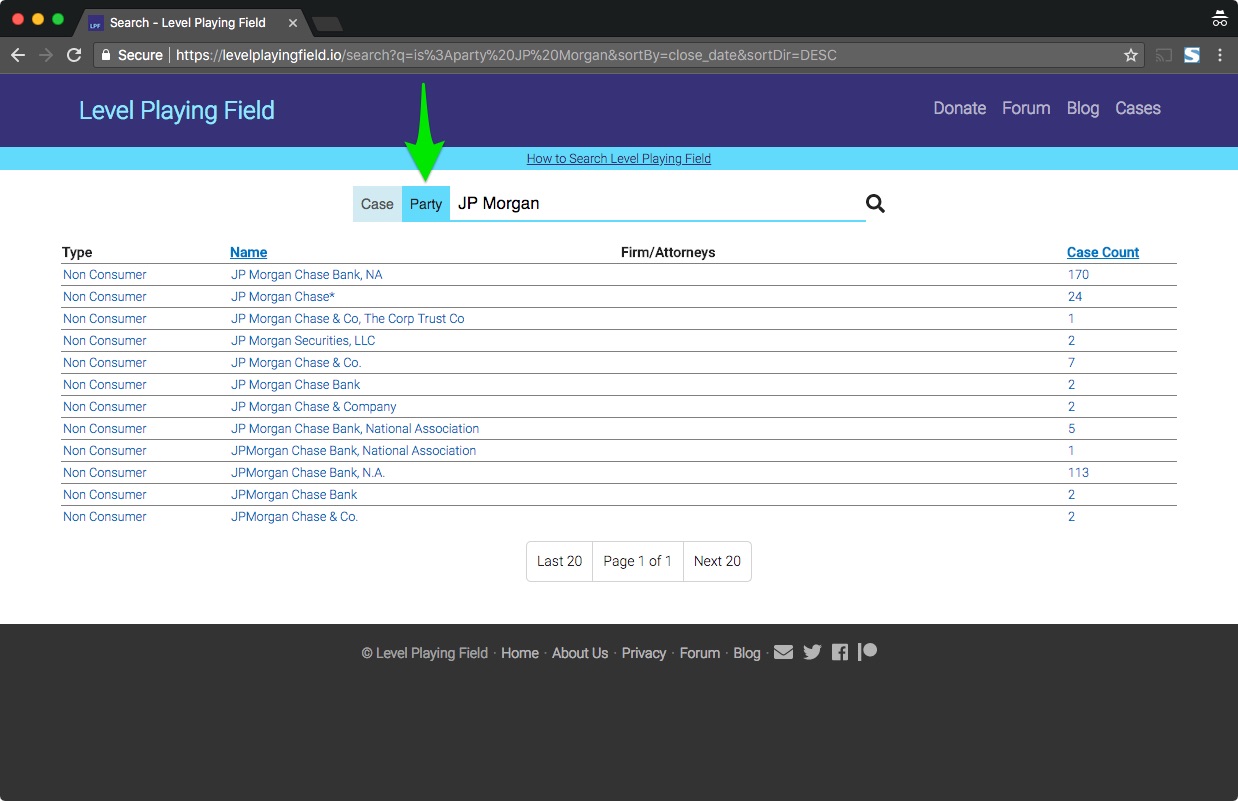Open the email envelope icon in the footer
The width and height of the screenshot is (1238, 801).
784,652
